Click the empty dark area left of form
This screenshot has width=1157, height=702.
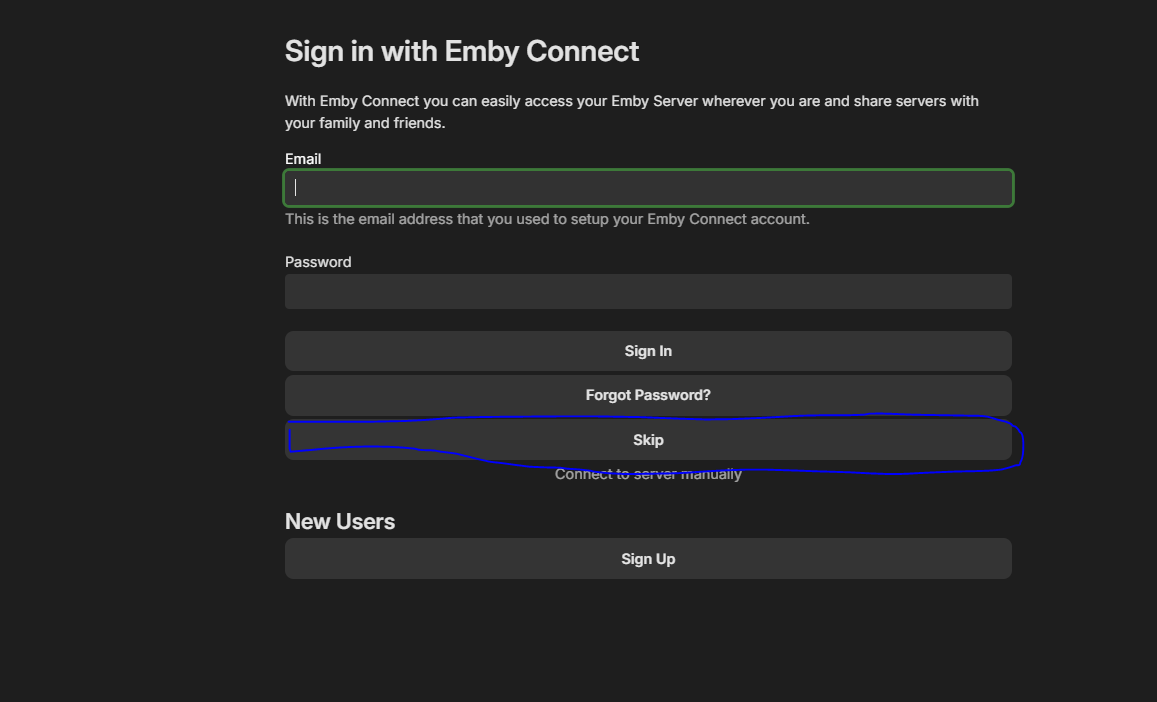pyautogui.click(x=130, y=350)
